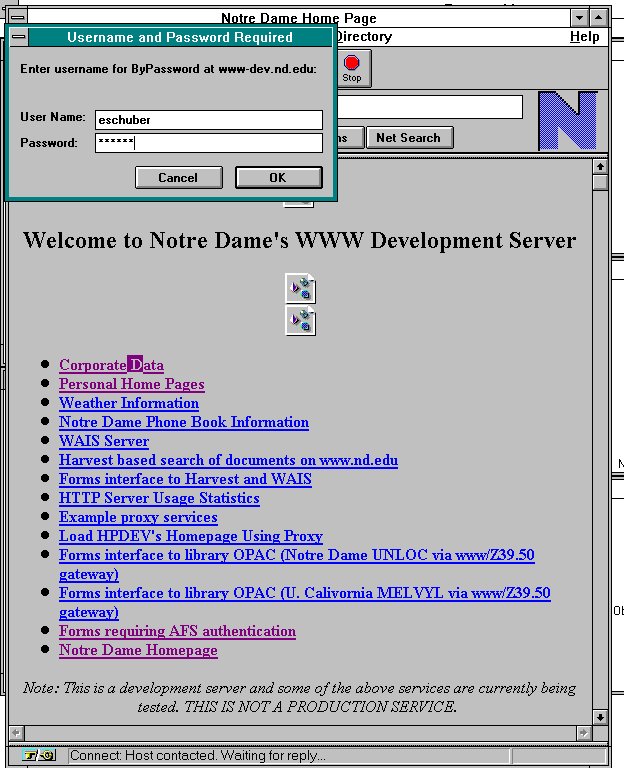624x768 pixels.
Task: Click the location URL field
Action: pyautogui.click(x=430, y=107)
